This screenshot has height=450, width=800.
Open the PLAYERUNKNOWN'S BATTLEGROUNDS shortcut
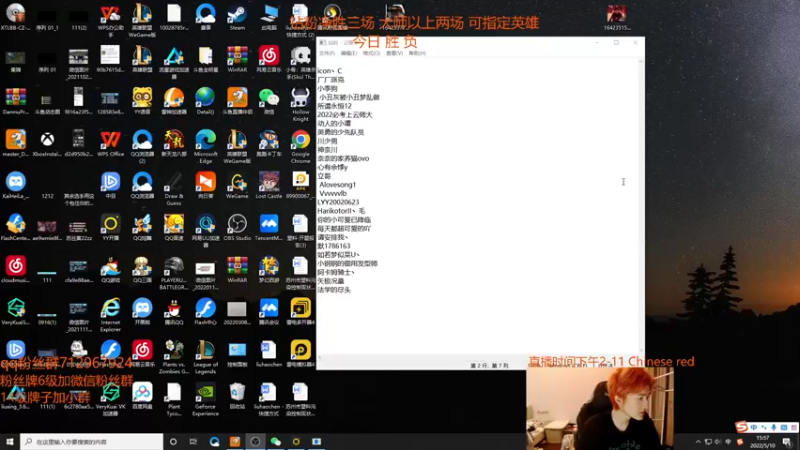(173, 273)
